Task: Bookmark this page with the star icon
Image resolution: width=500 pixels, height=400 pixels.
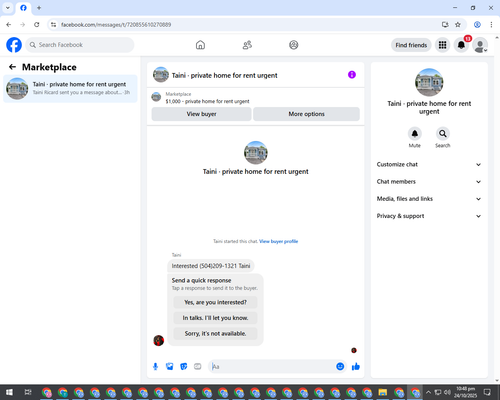Action: (458, 25)
